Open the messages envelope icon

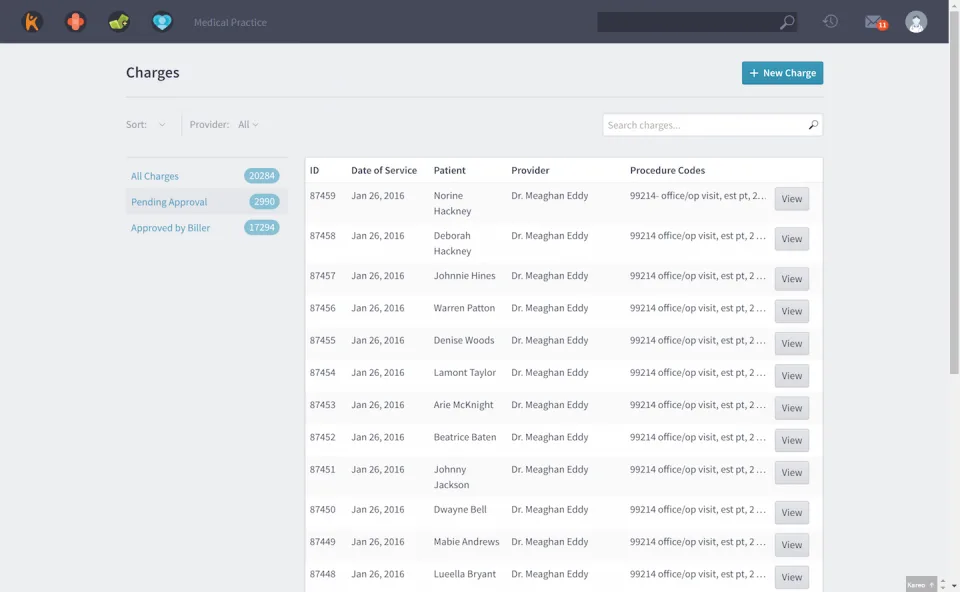tap(876, 23)
